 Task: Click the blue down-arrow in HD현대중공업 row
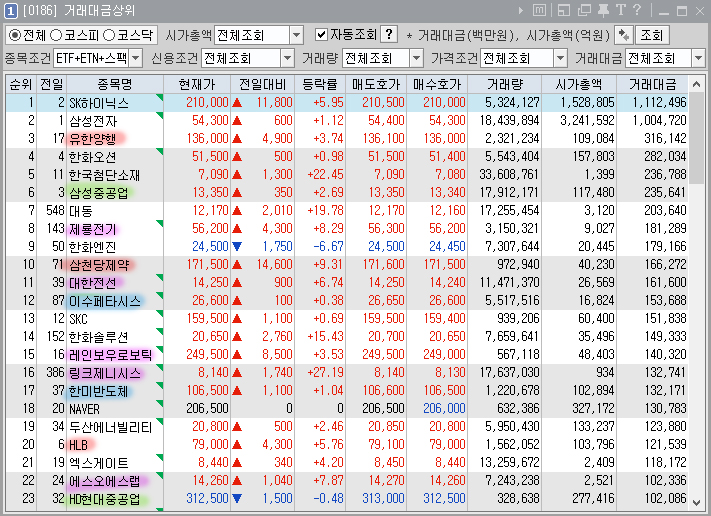(x=237, y=498)
